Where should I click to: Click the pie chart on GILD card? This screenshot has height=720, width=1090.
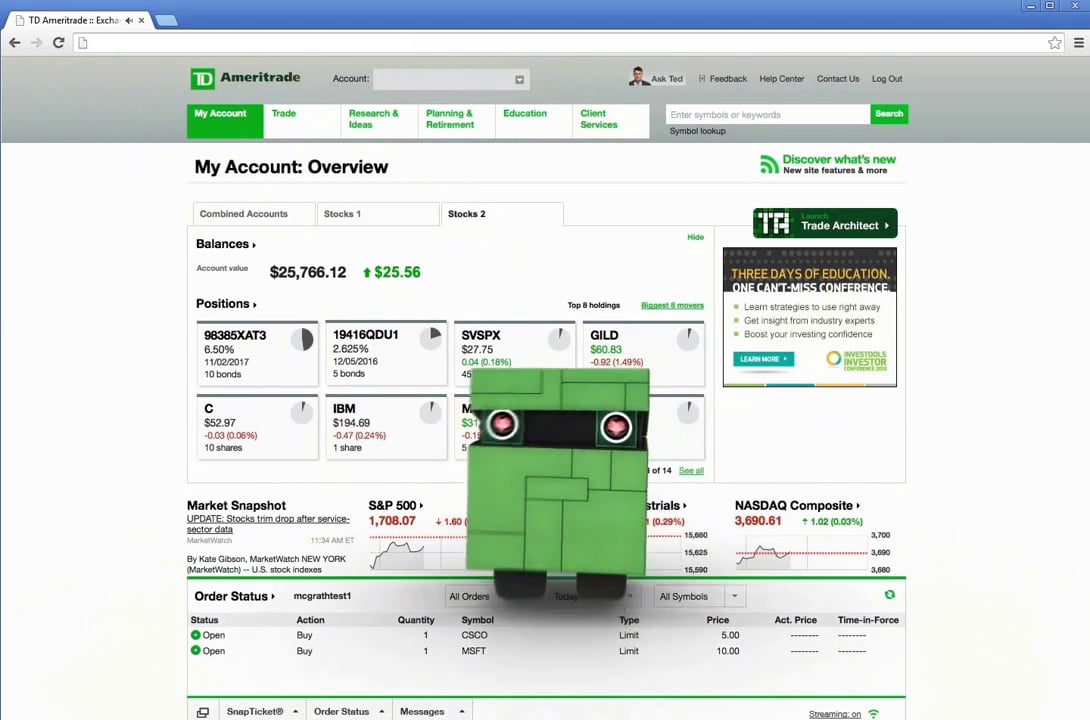[688, 339]
